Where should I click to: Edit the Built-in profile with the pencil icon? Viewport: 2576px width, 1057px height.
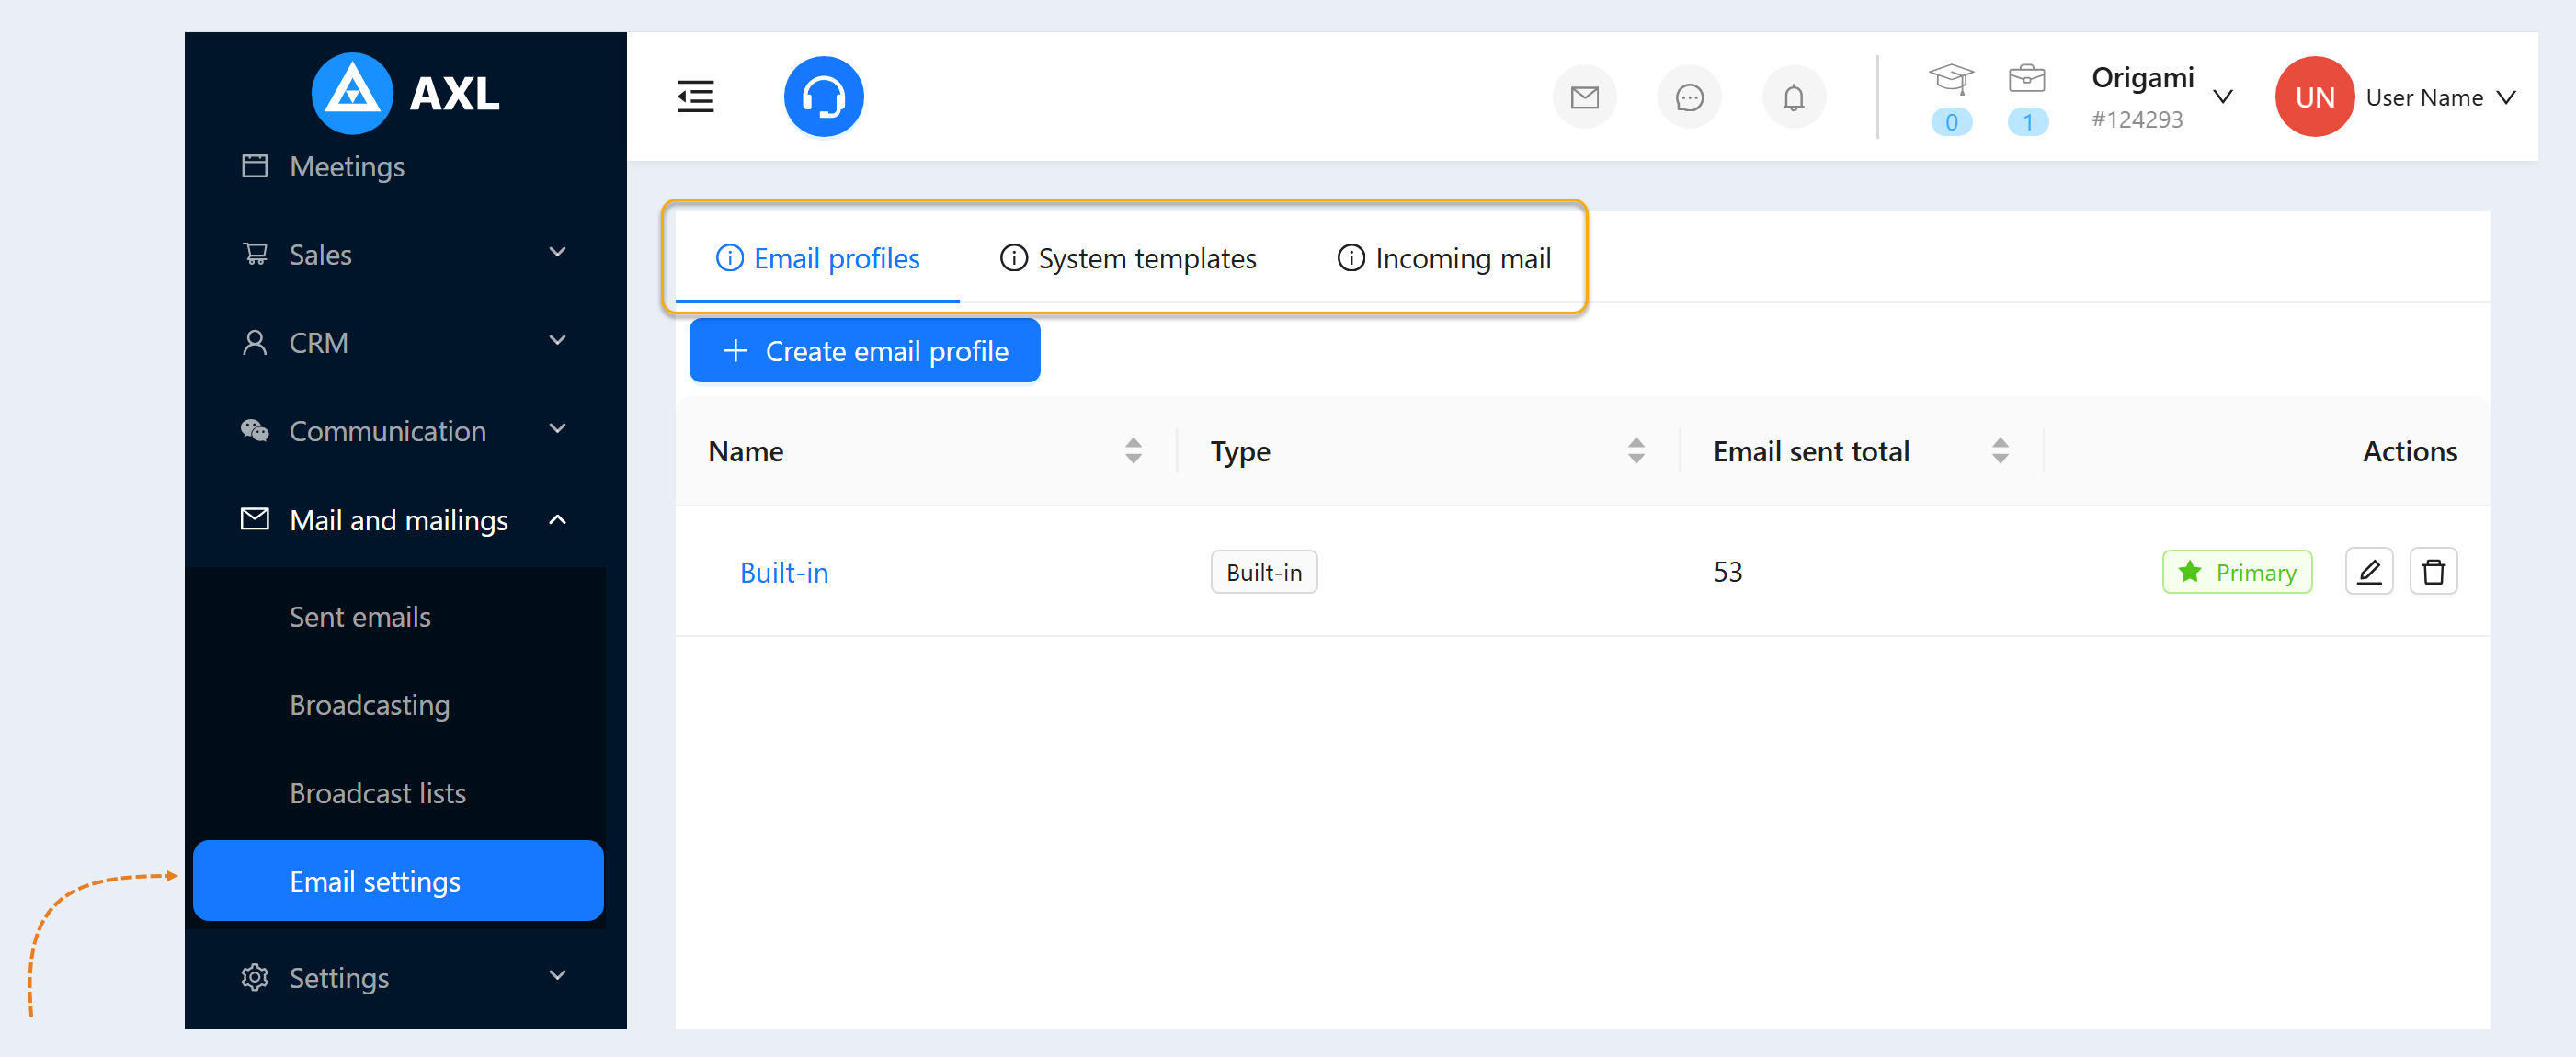(x=2369, y=572)
